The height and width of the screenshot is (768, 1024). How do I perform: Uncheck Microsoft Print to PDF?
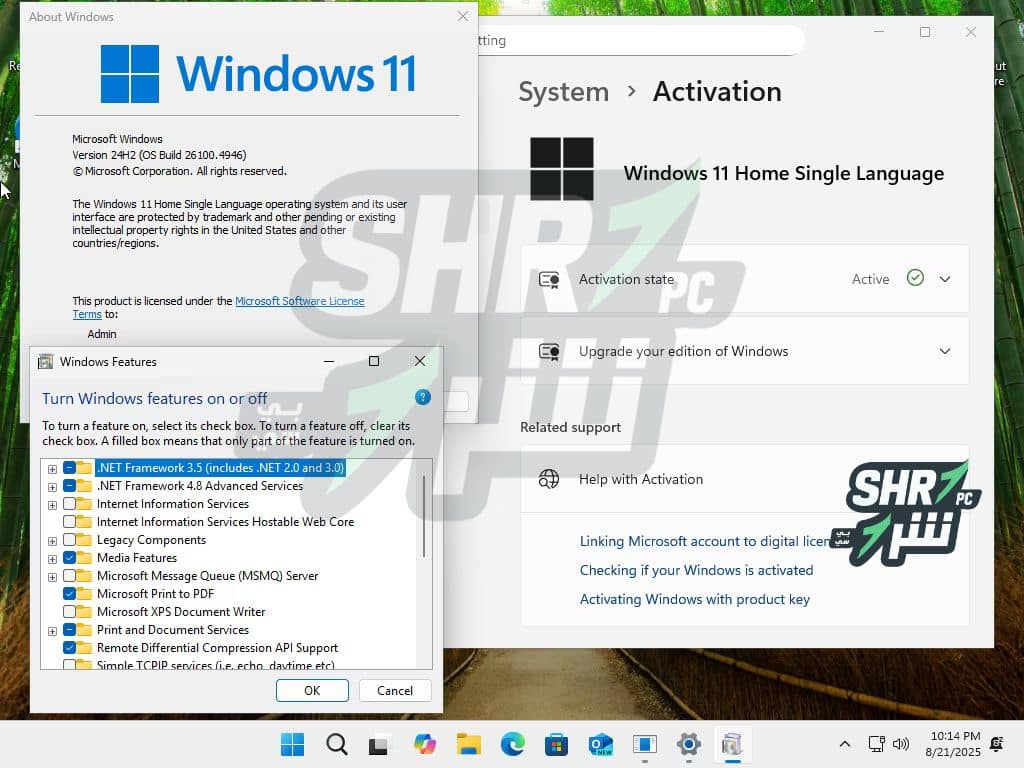(69, 594)
